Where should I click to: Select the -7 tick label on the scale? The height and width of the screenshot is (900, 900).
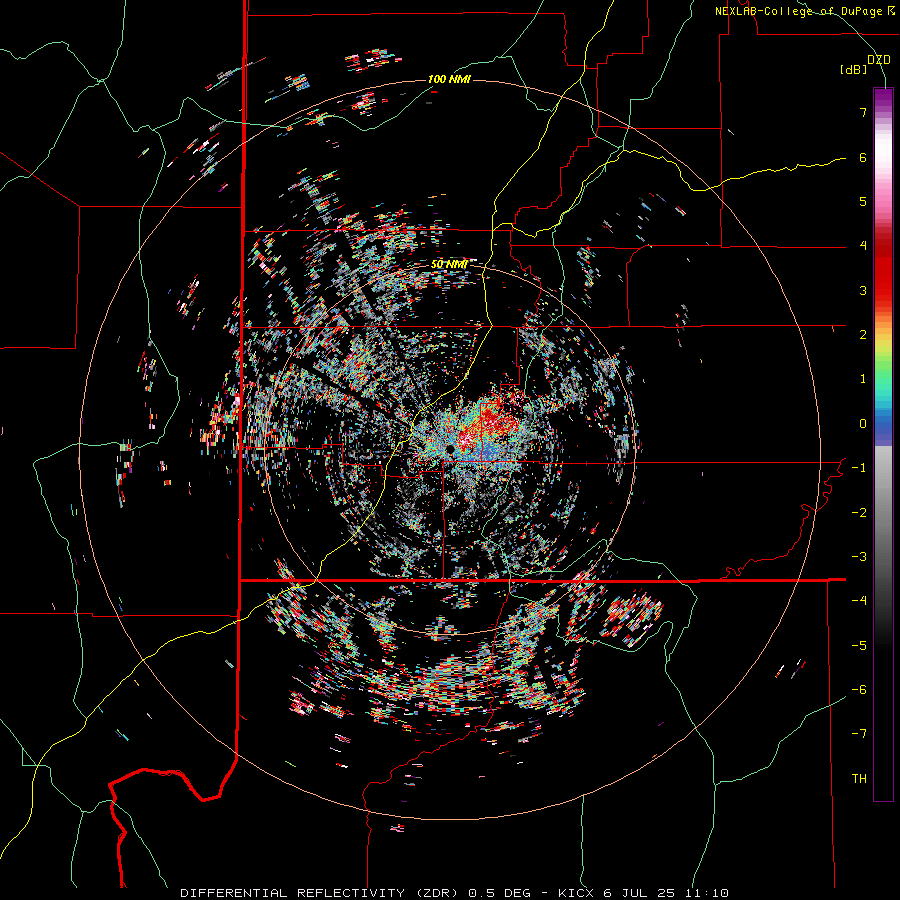click(x=859, y=734)
